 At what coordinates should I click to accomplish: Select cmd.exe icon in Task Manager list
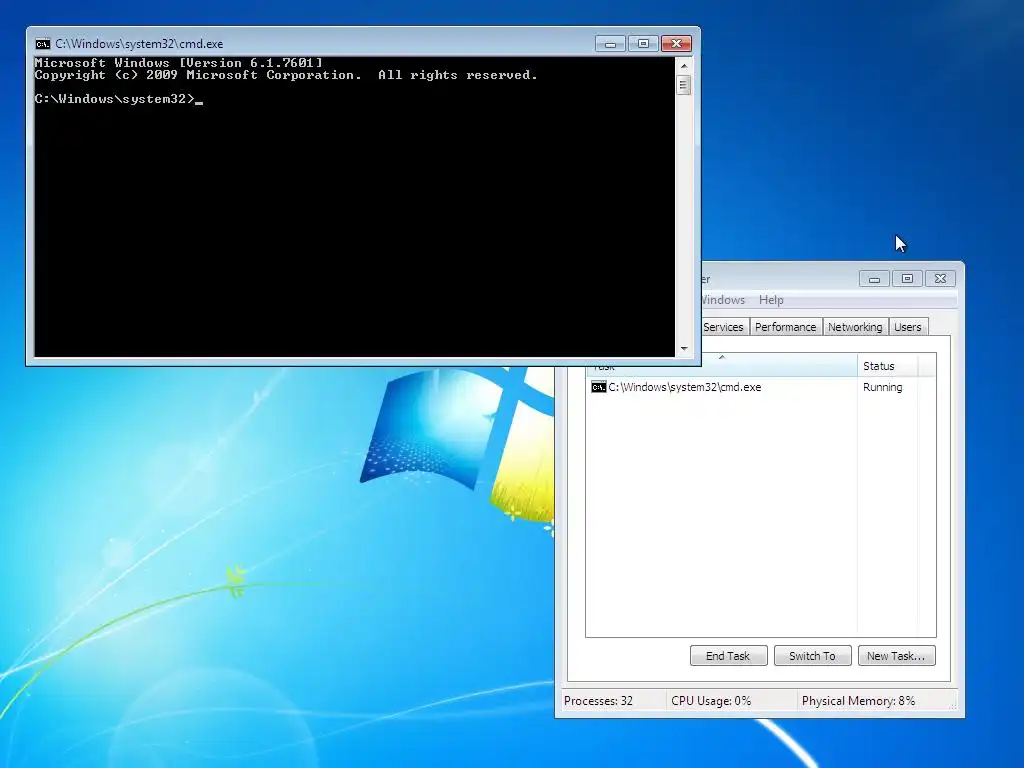(598, 387)
